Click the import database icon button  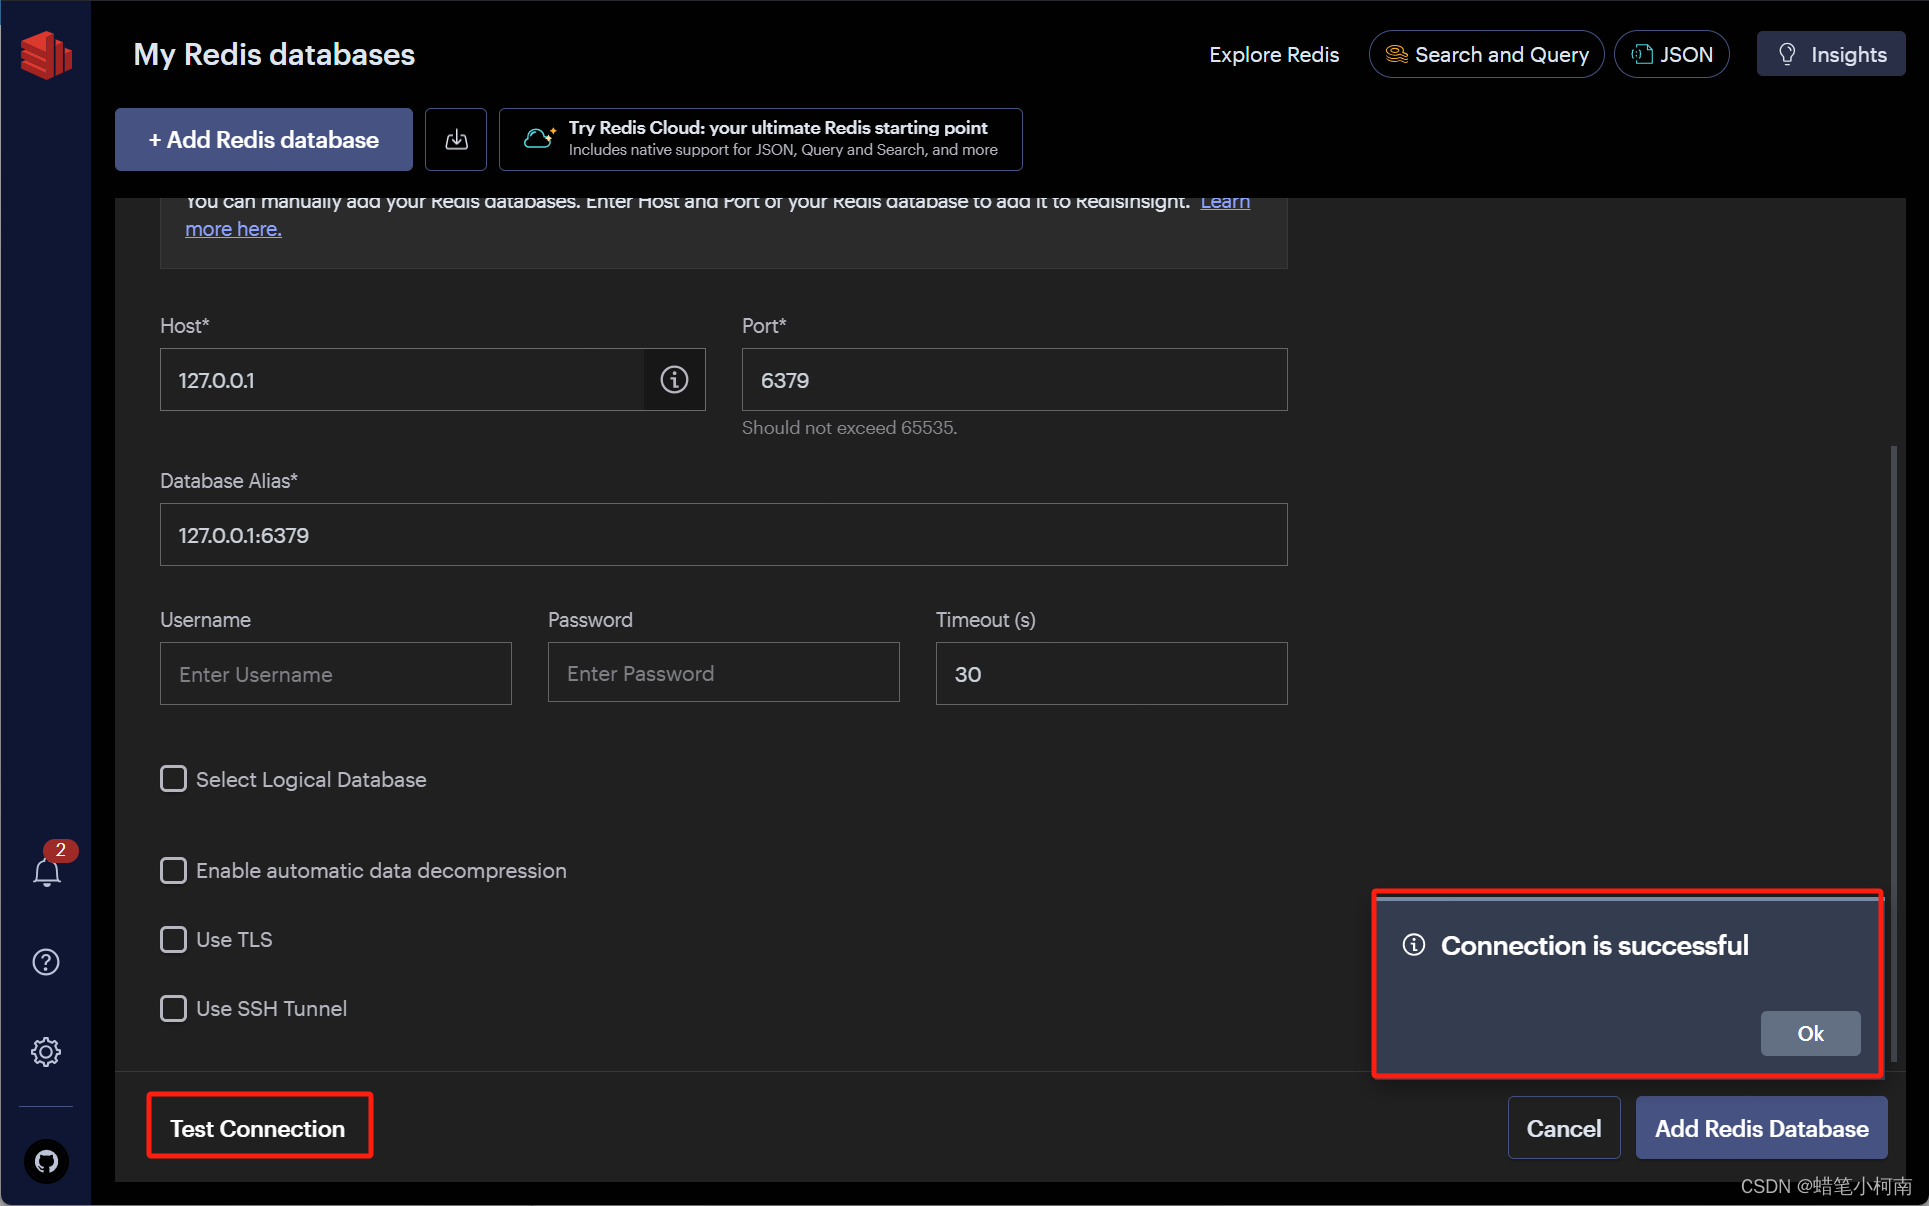pos(456,139)
